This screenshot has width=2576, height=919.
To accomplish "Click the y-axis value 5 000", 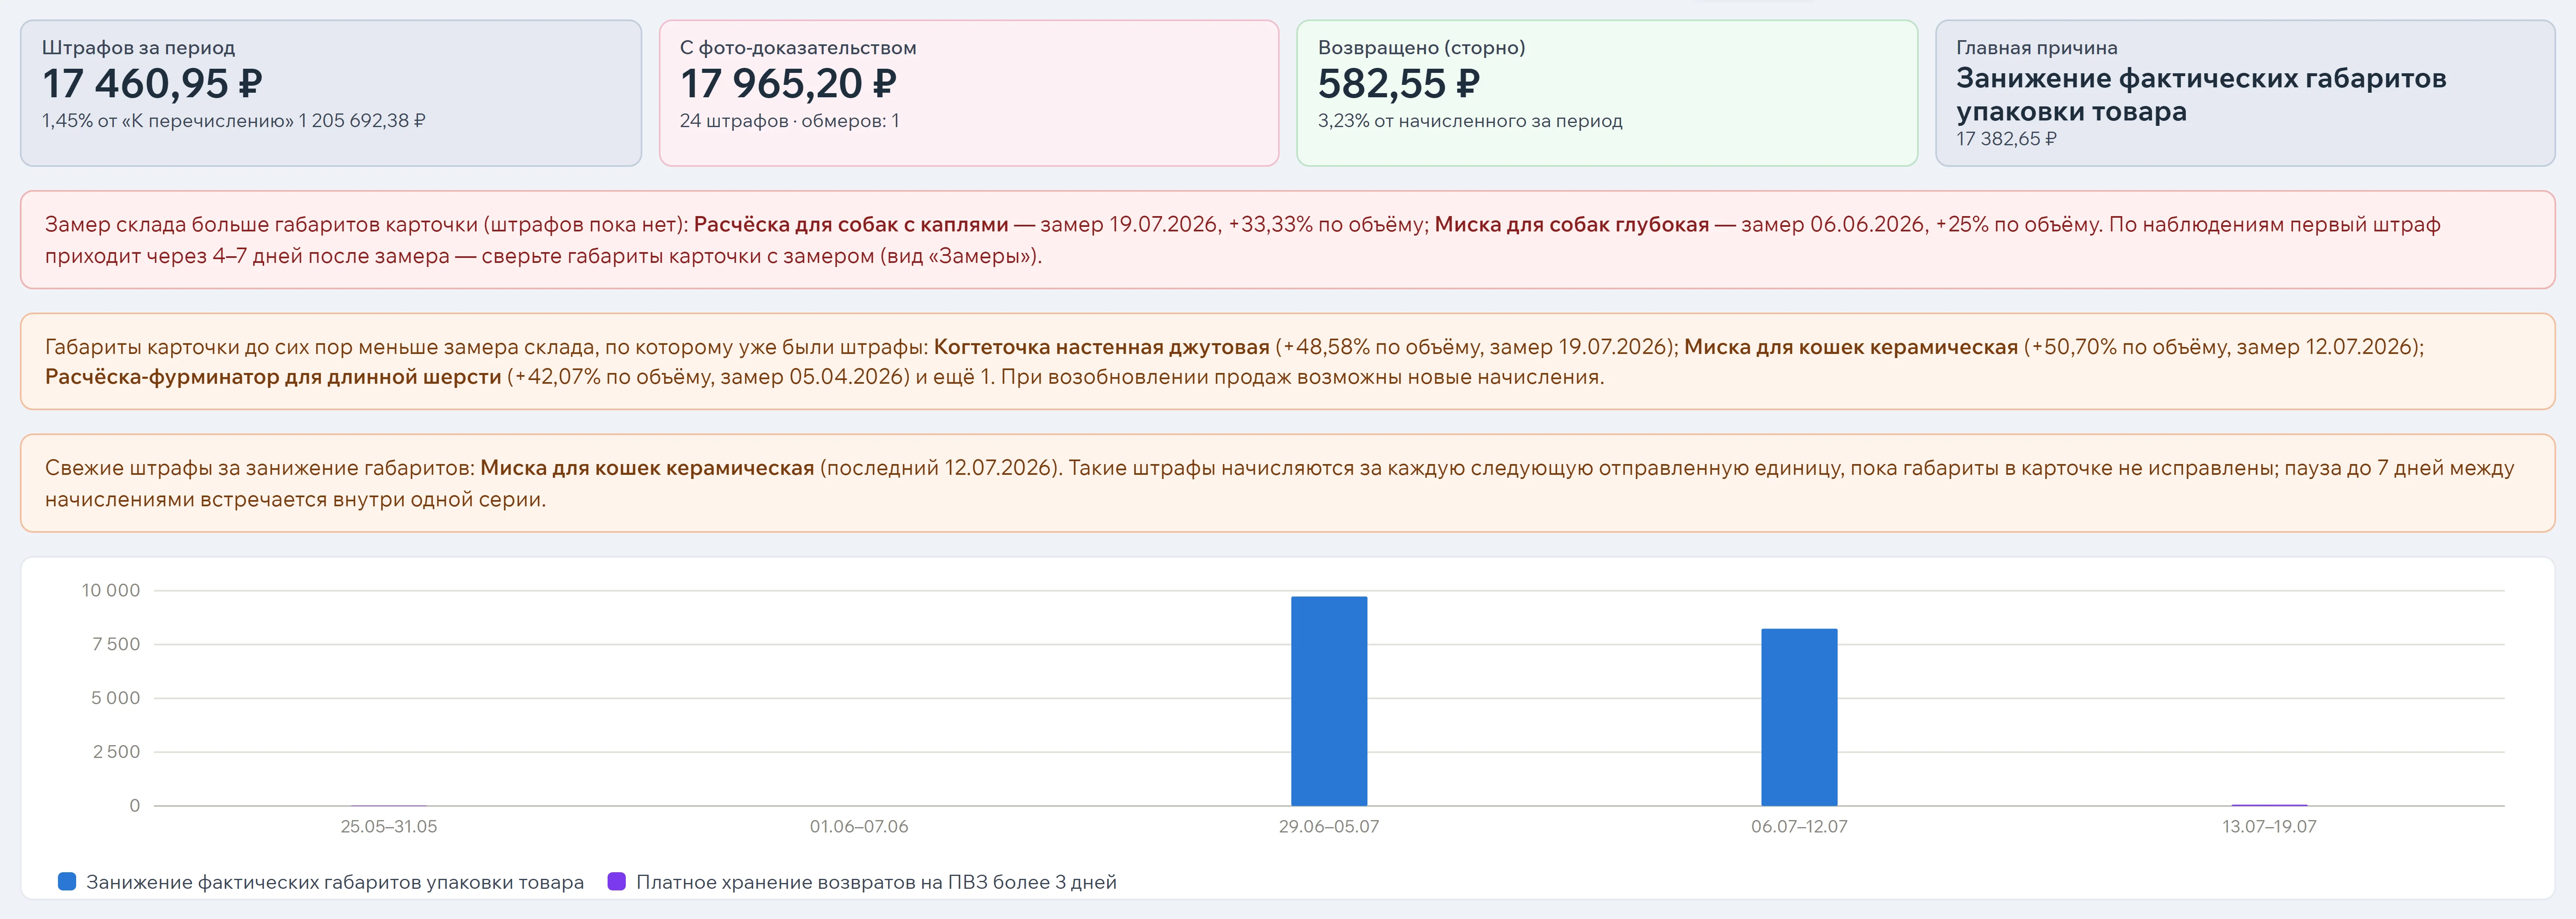I will [x=116, y=698].
